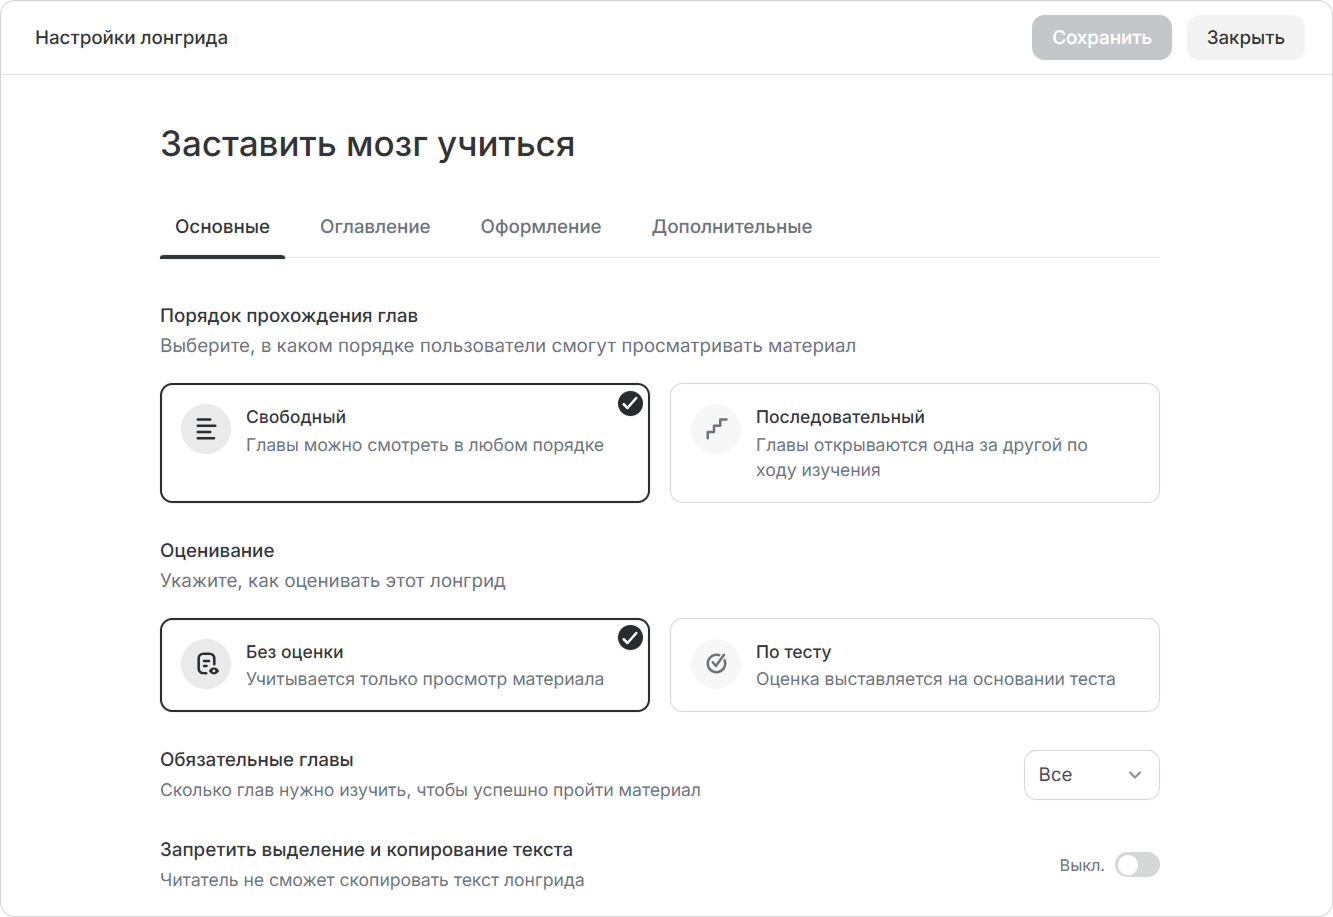The image size is (1333, 917).
Task: Click the Настройки лонгрида header text
Action: 131,38
